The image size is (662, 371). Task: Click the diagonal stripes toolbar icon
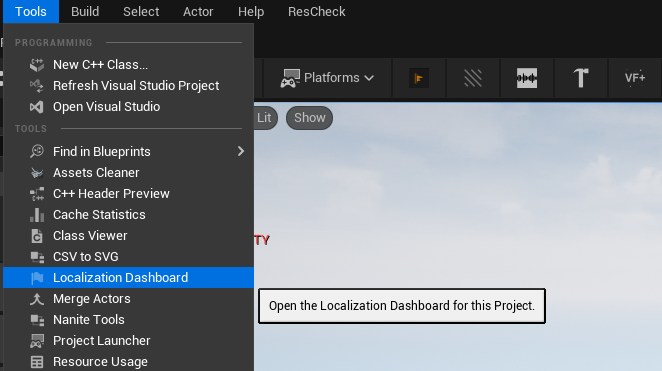473,78
